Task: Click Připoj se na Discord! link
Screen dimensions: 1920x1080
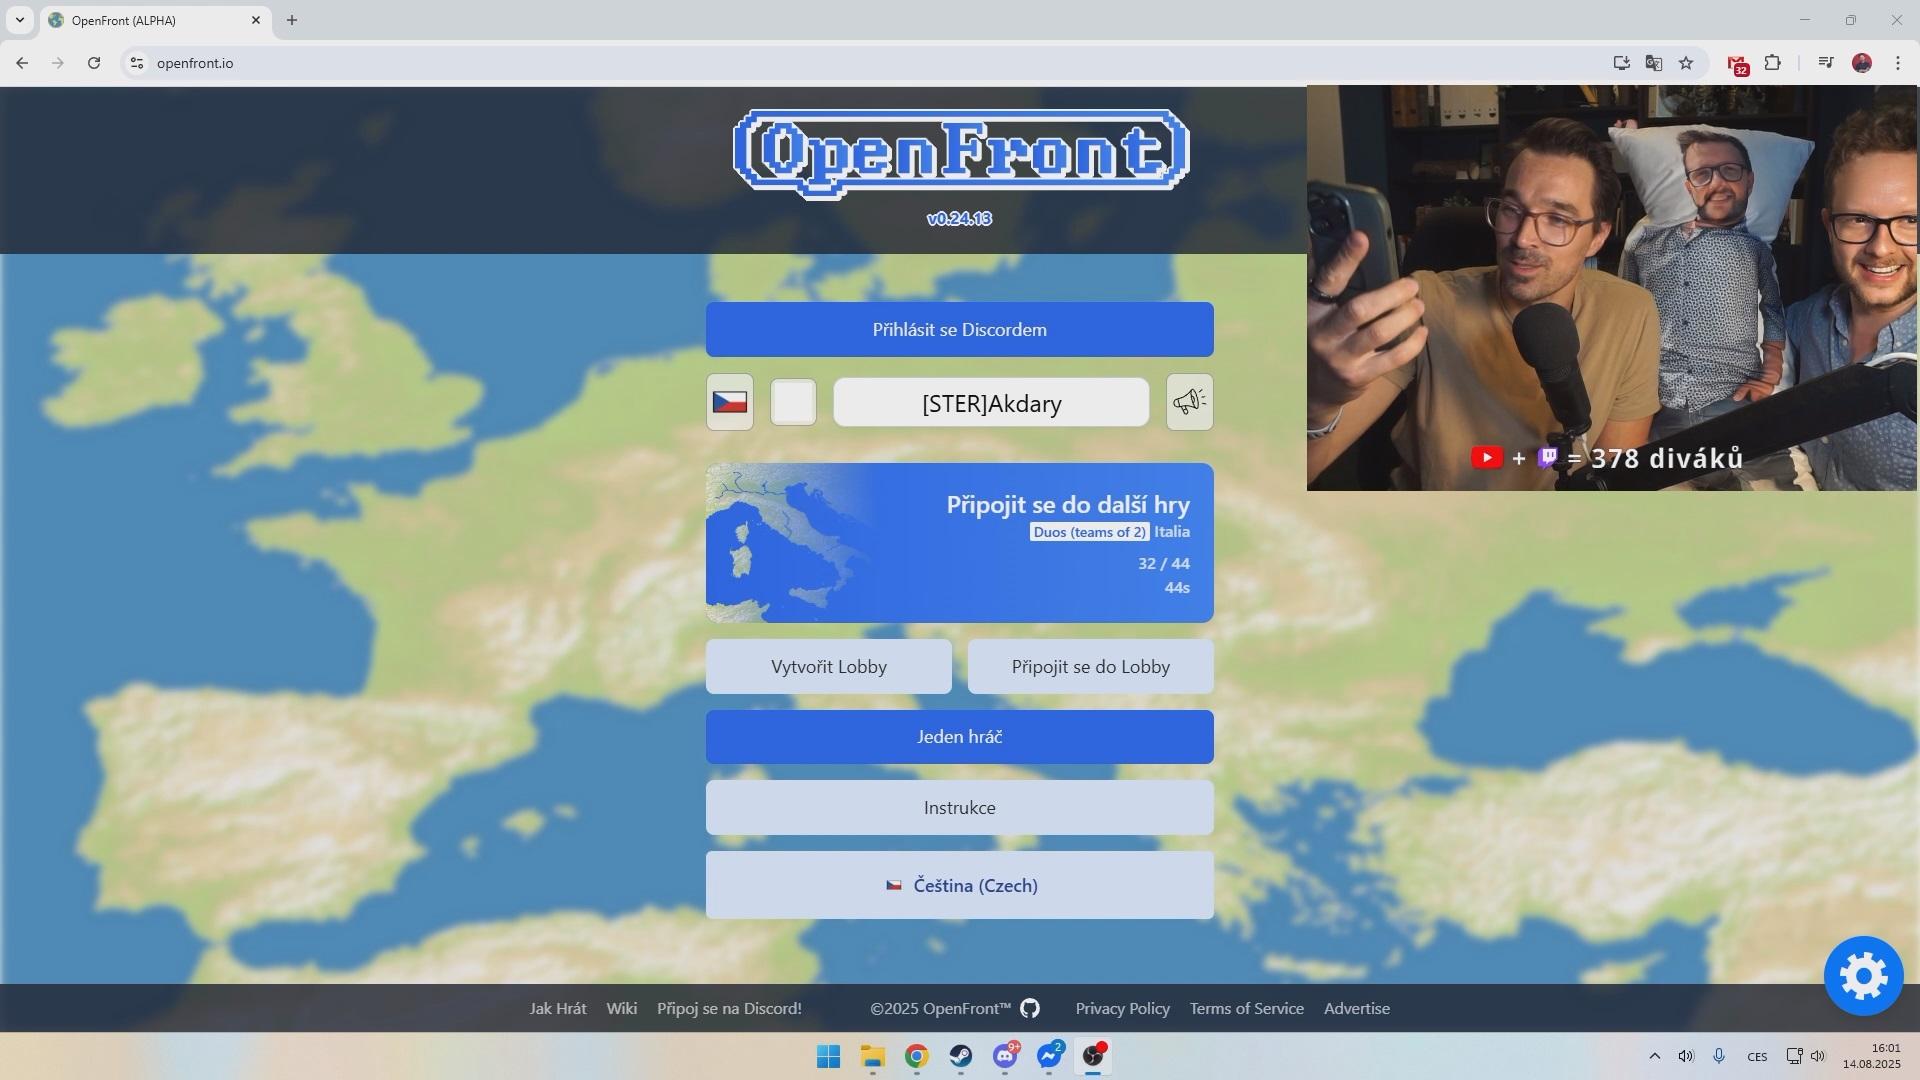Action: pyautogui.click(x=729, y=1008)
